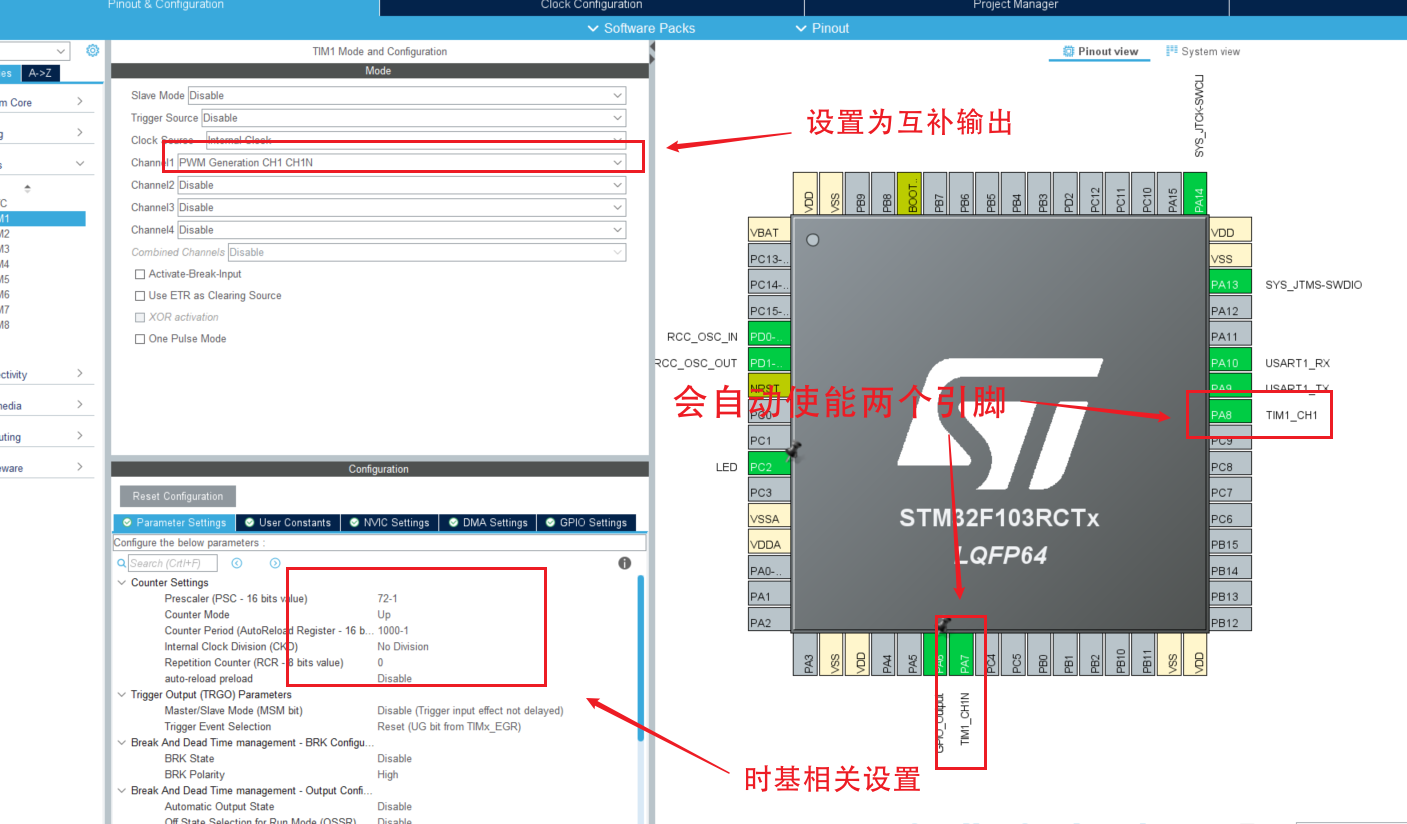Go to previous search result arrow
Screen dimensions: 1407x824
[x=237, y=563]
